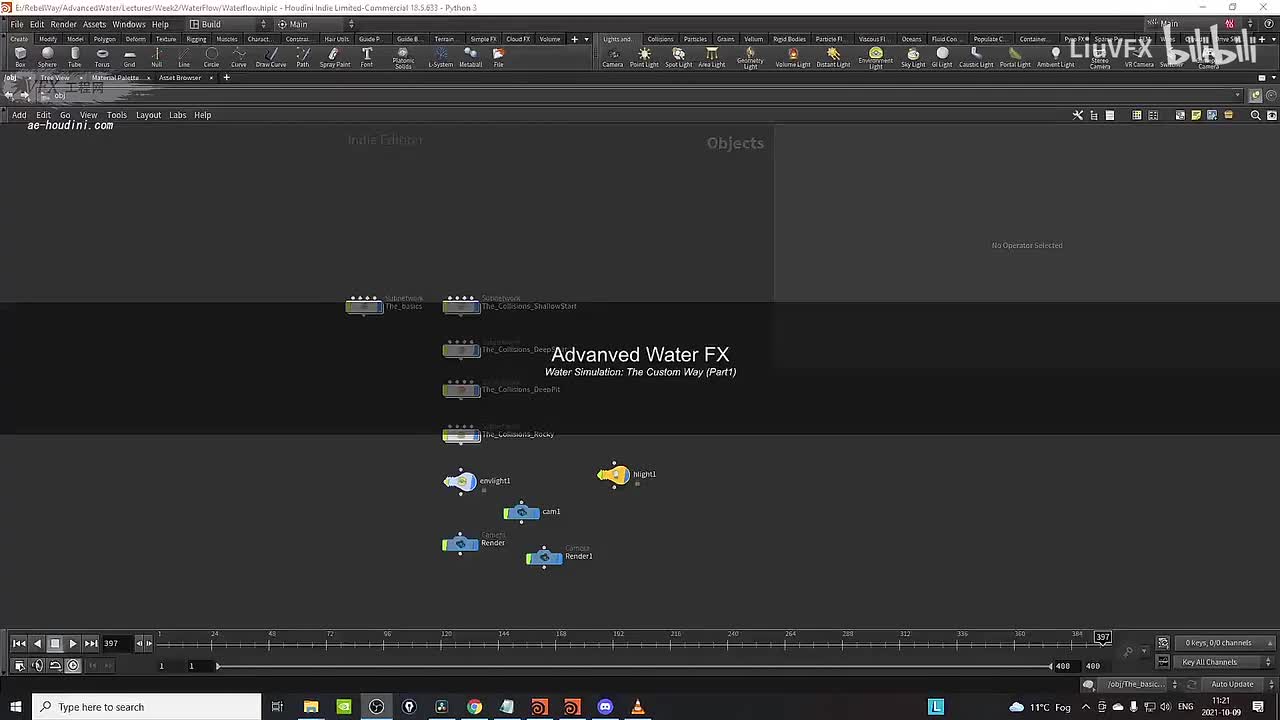The height and width of the screenshot is (720, 1280).
Task: Open the Windows menu
Action: (x=129, y=24)
